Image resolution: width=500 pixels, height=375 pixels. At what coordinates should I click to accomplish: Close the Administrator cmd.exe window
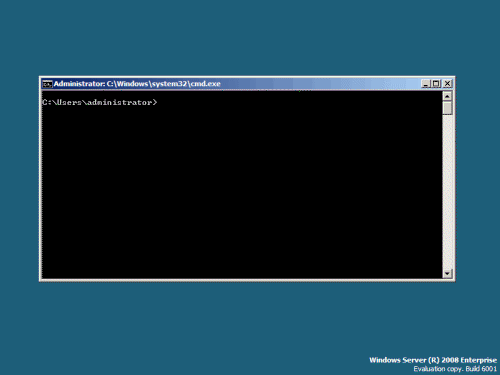point(447,84)
